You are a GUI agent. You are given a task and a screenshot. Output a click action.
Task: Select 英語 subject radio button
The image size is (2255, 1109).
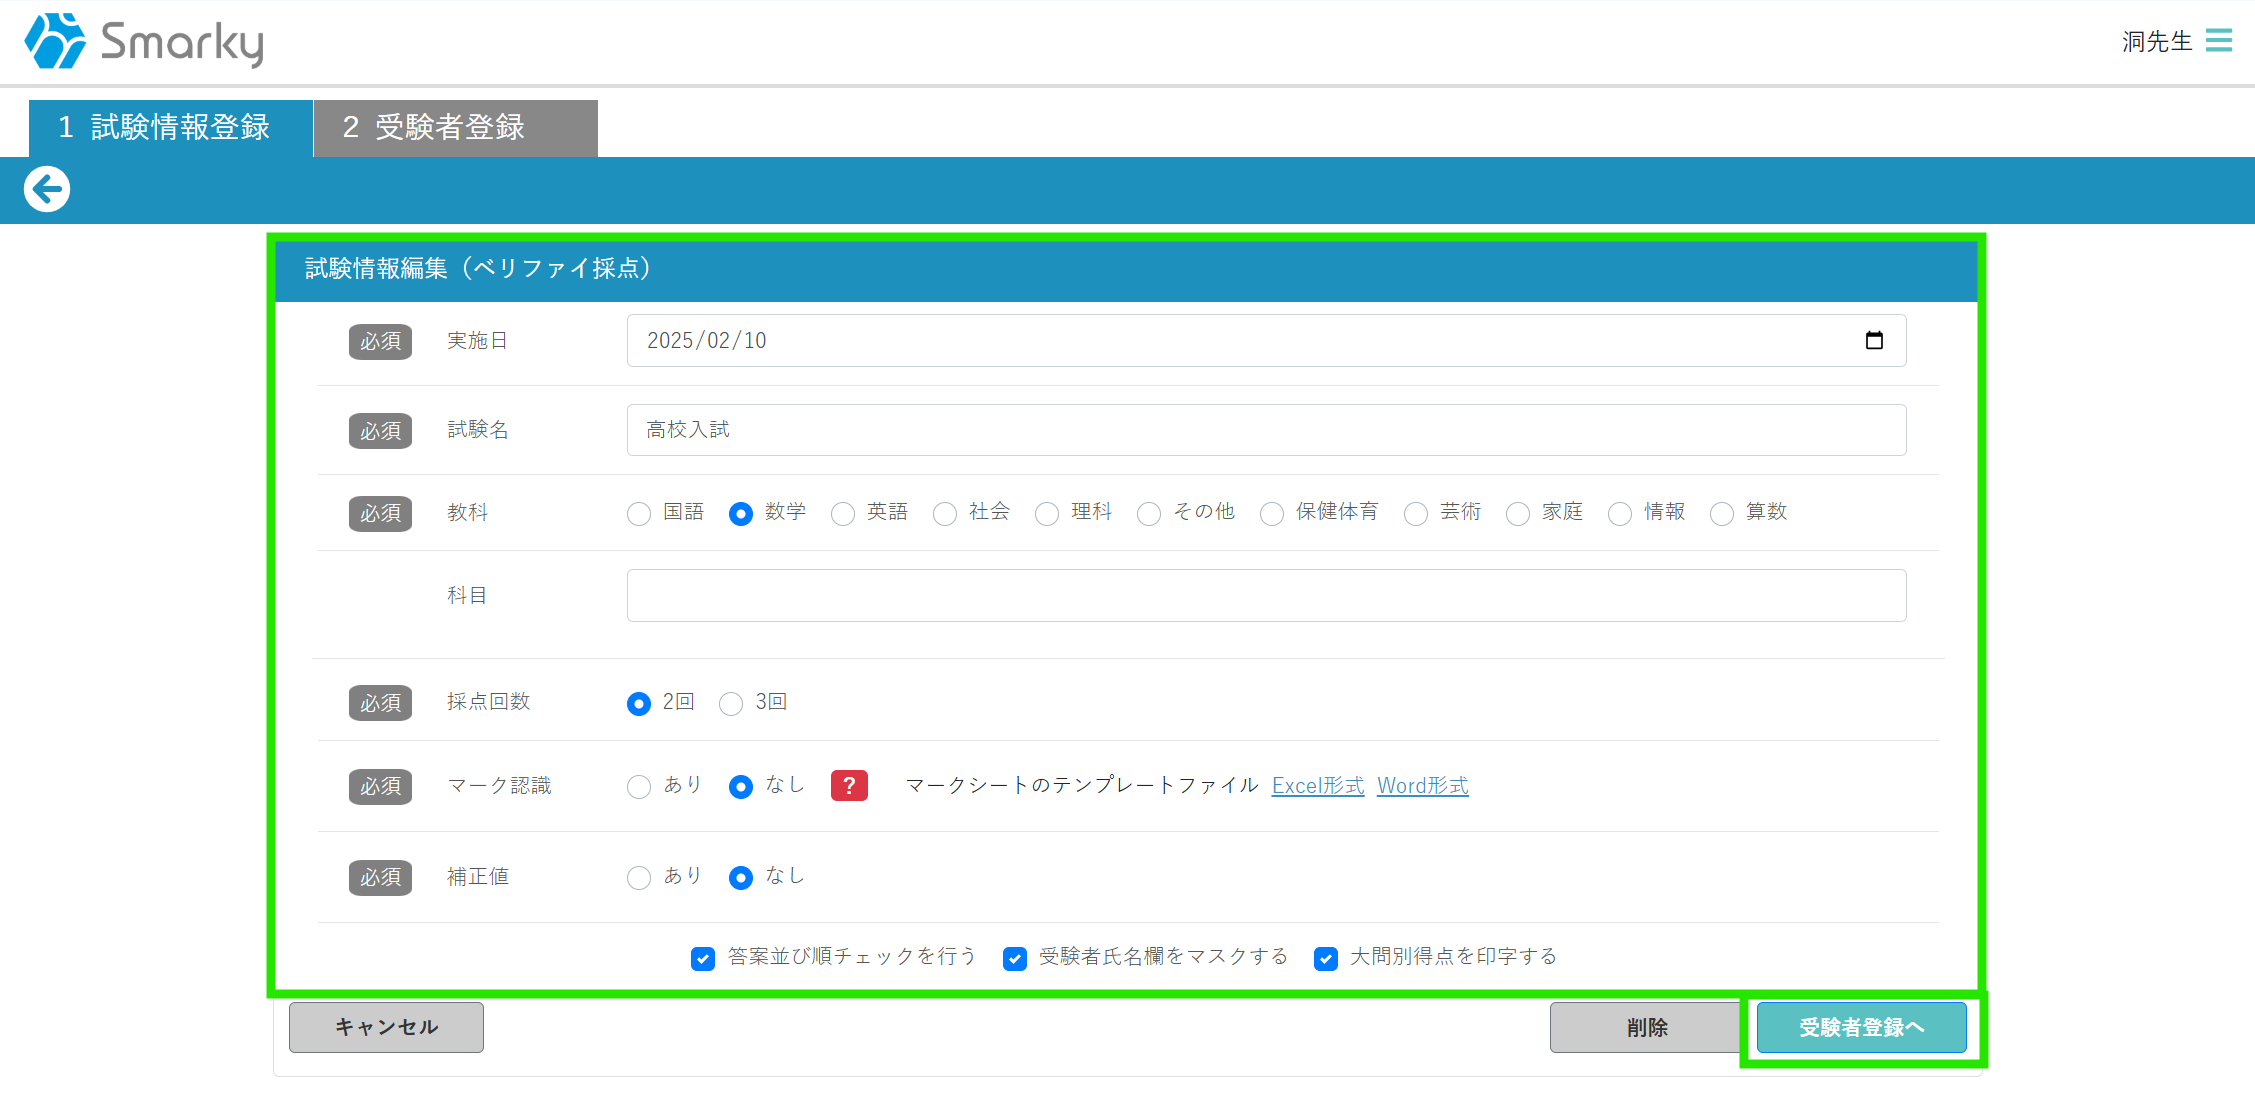pyautogui.click(x=843, y=513)
